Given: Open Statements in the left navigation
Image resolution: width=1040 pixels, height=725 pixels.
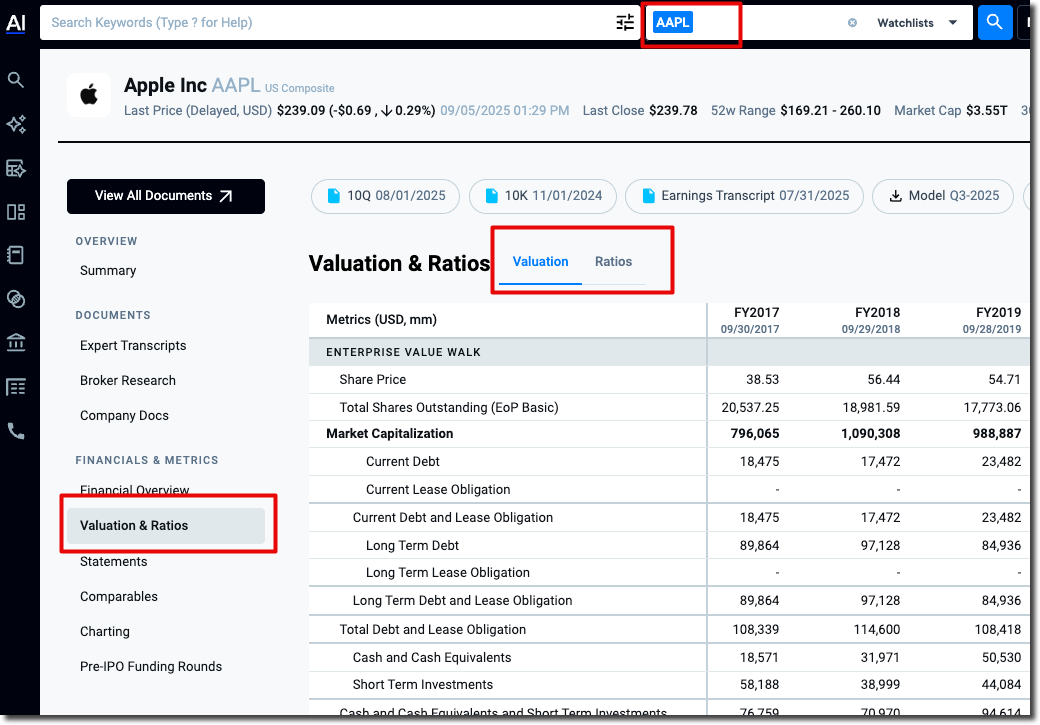Looking at the screenshot, I should pyautogui.click(x=114, y=562).
